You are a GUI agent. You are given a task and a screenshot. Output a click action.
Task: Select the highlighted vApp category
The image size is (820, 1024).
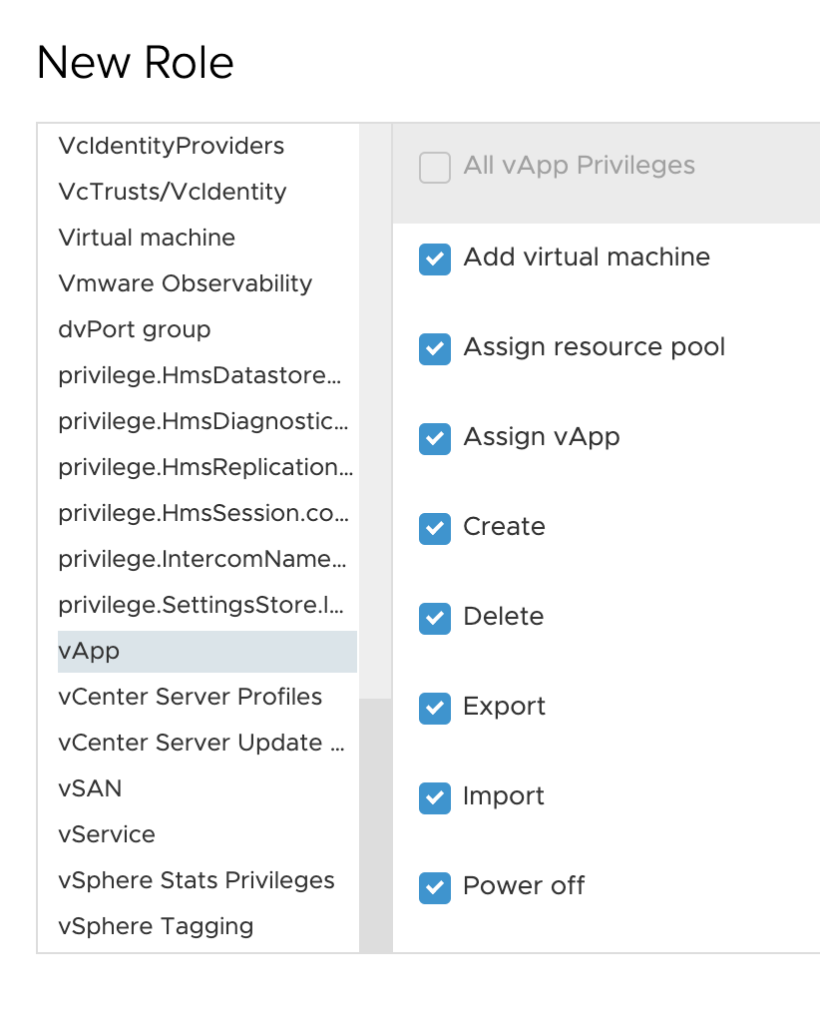point(207,651)
